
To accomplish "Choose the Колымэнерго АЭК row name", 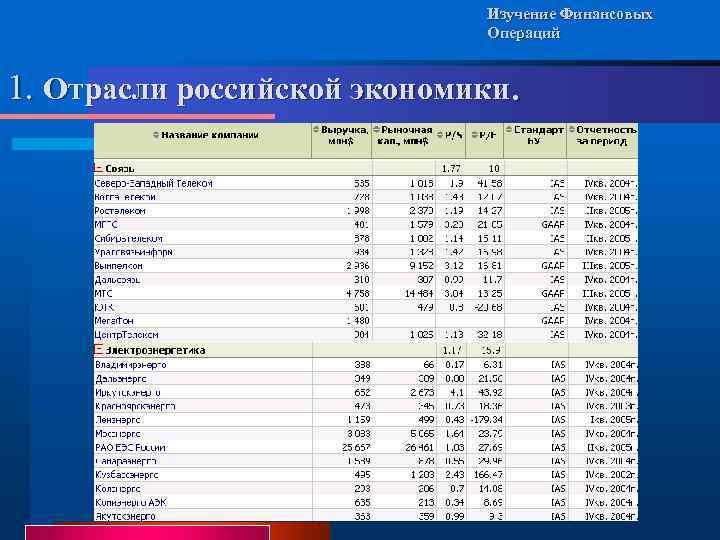I will (131, 503).
